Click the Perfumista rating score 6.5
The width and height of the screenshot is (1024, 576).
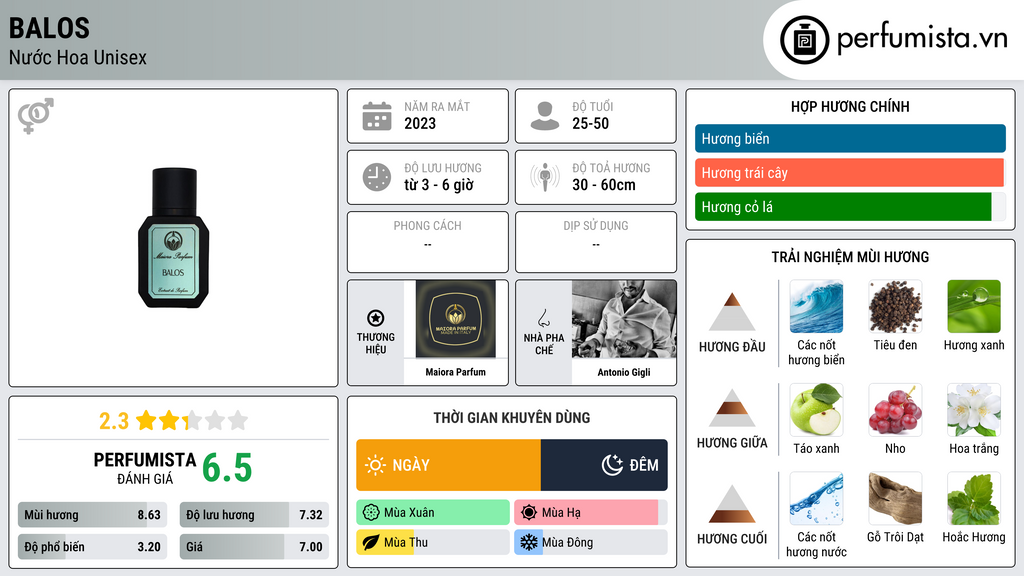click(227, 468)
